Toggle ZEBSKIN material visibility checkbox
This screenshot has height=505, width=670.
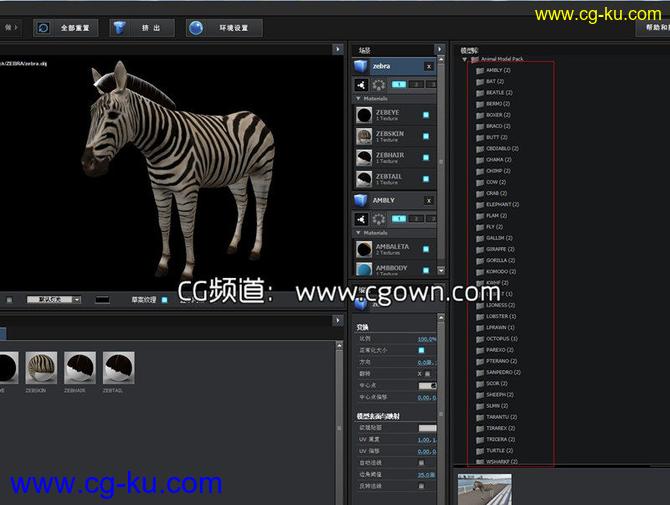pyautogui.click(x=426, y=136)
